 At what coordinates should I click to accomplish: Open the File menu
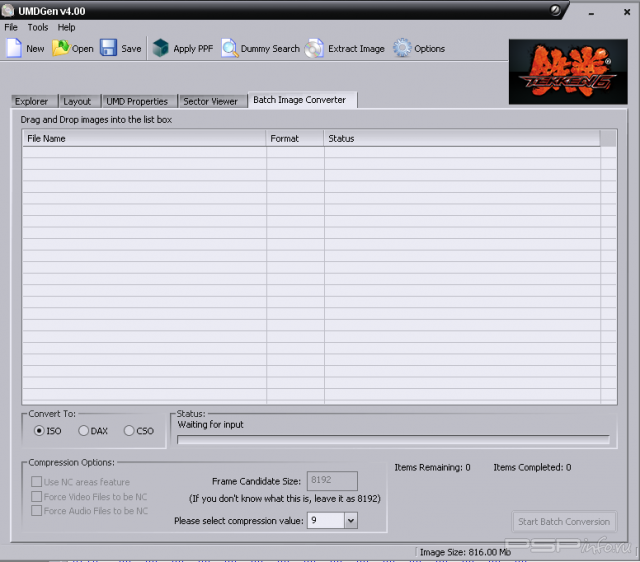(x=11, y=27)
